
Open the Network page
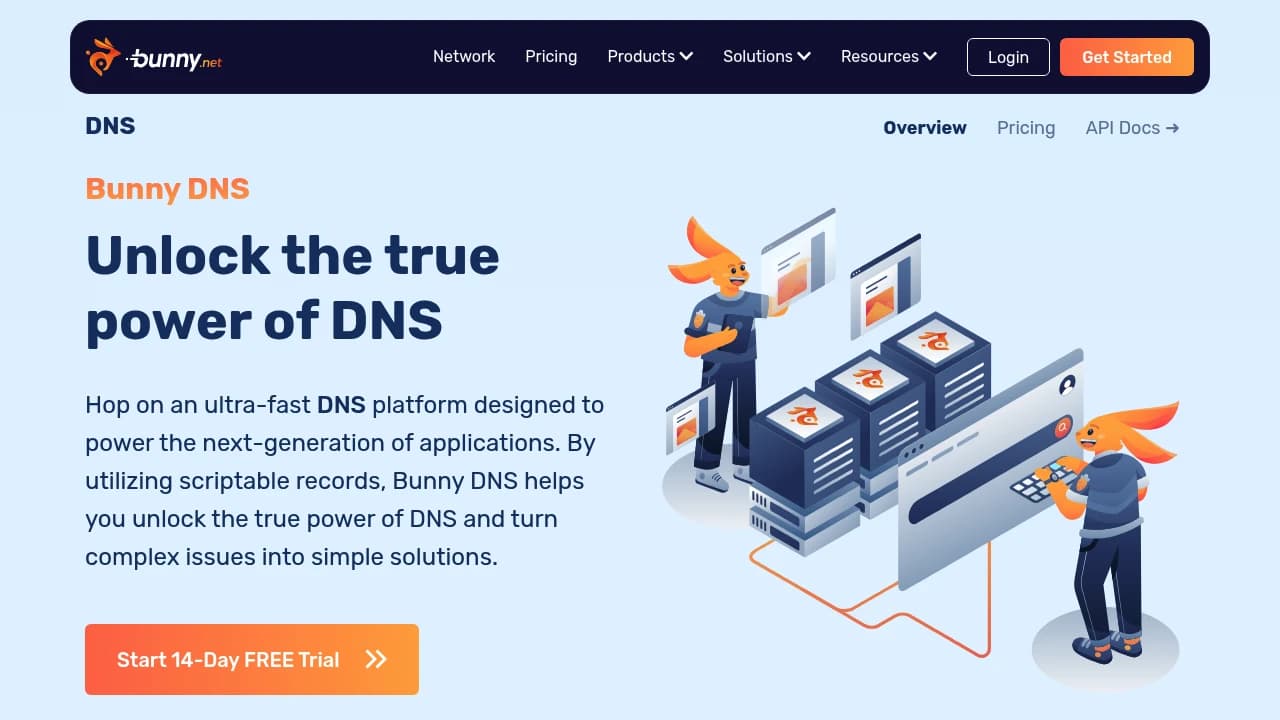(464, 56)
